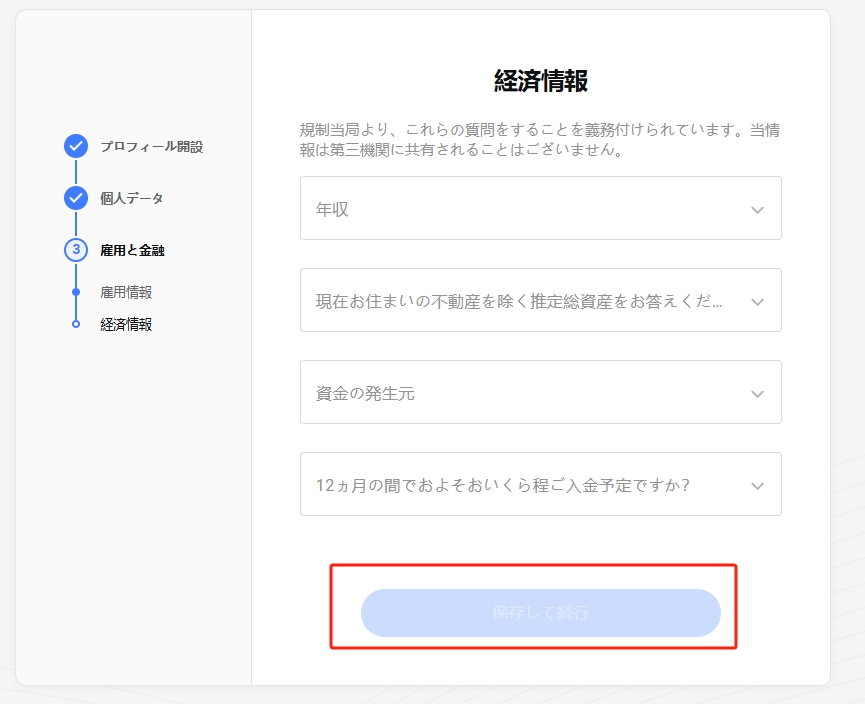Open the 雇用情報 sub-step in sidebar
The height and width of the screenshot is (704, 865).
point(126,292)
